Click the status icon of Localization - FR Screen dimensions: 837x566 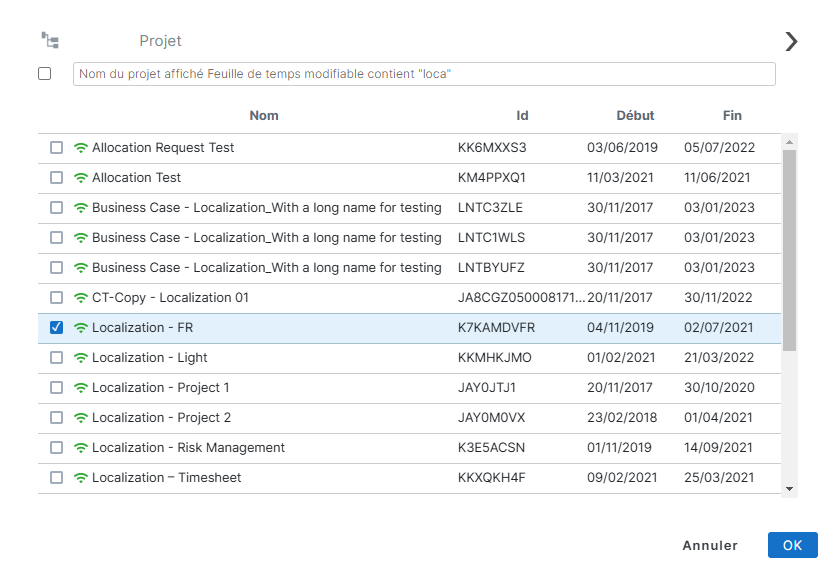81,328
